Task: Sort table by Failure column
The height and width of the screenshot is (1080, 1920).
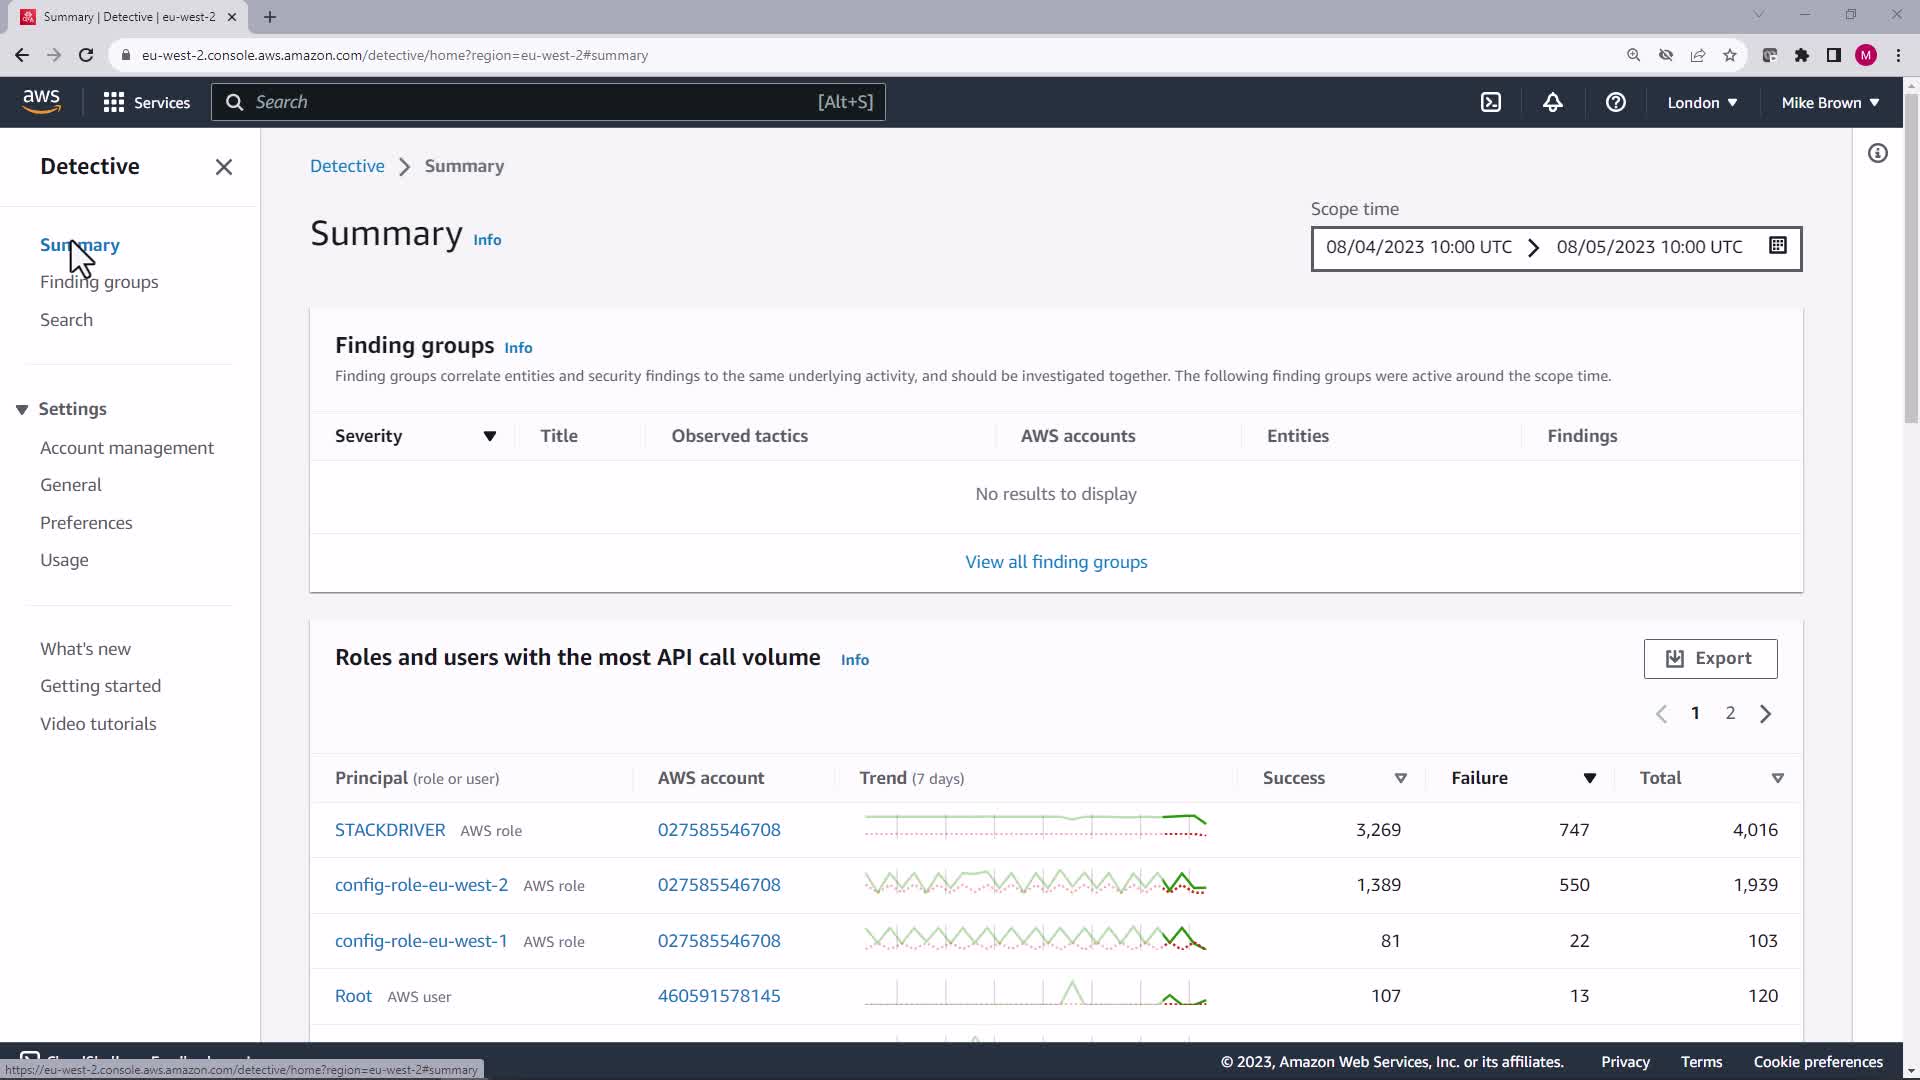Action: 1589,778
